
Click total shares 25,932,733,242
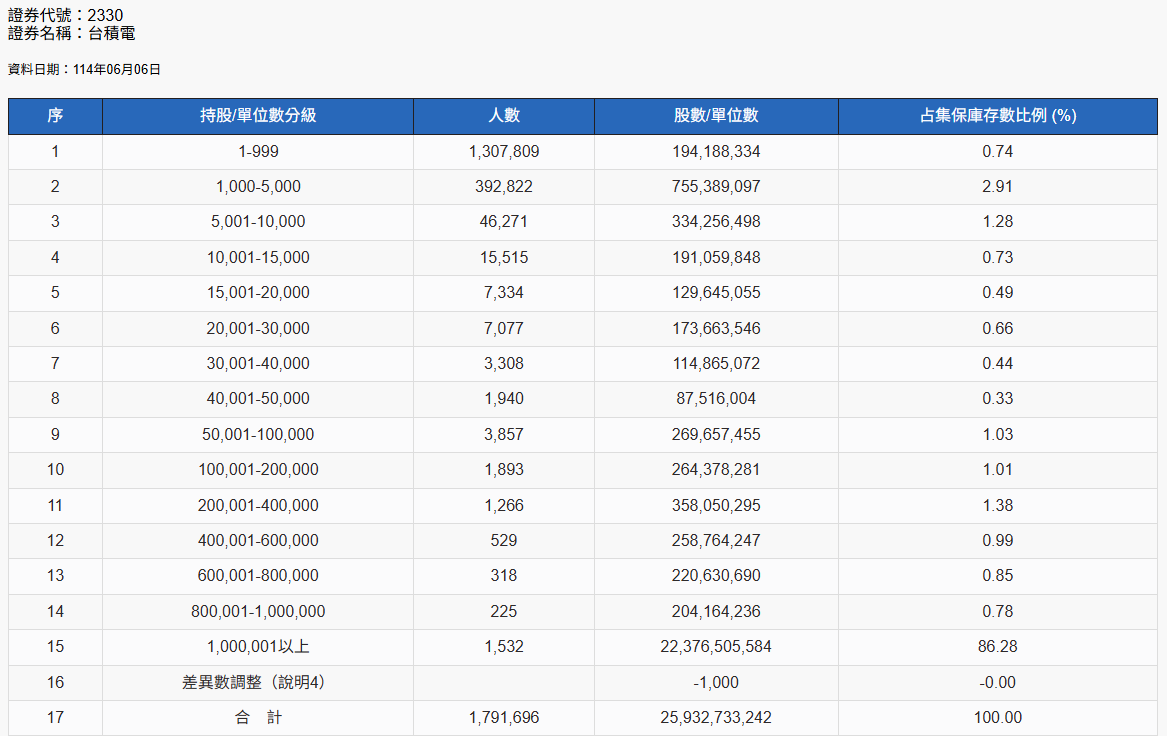pos(716,718)
